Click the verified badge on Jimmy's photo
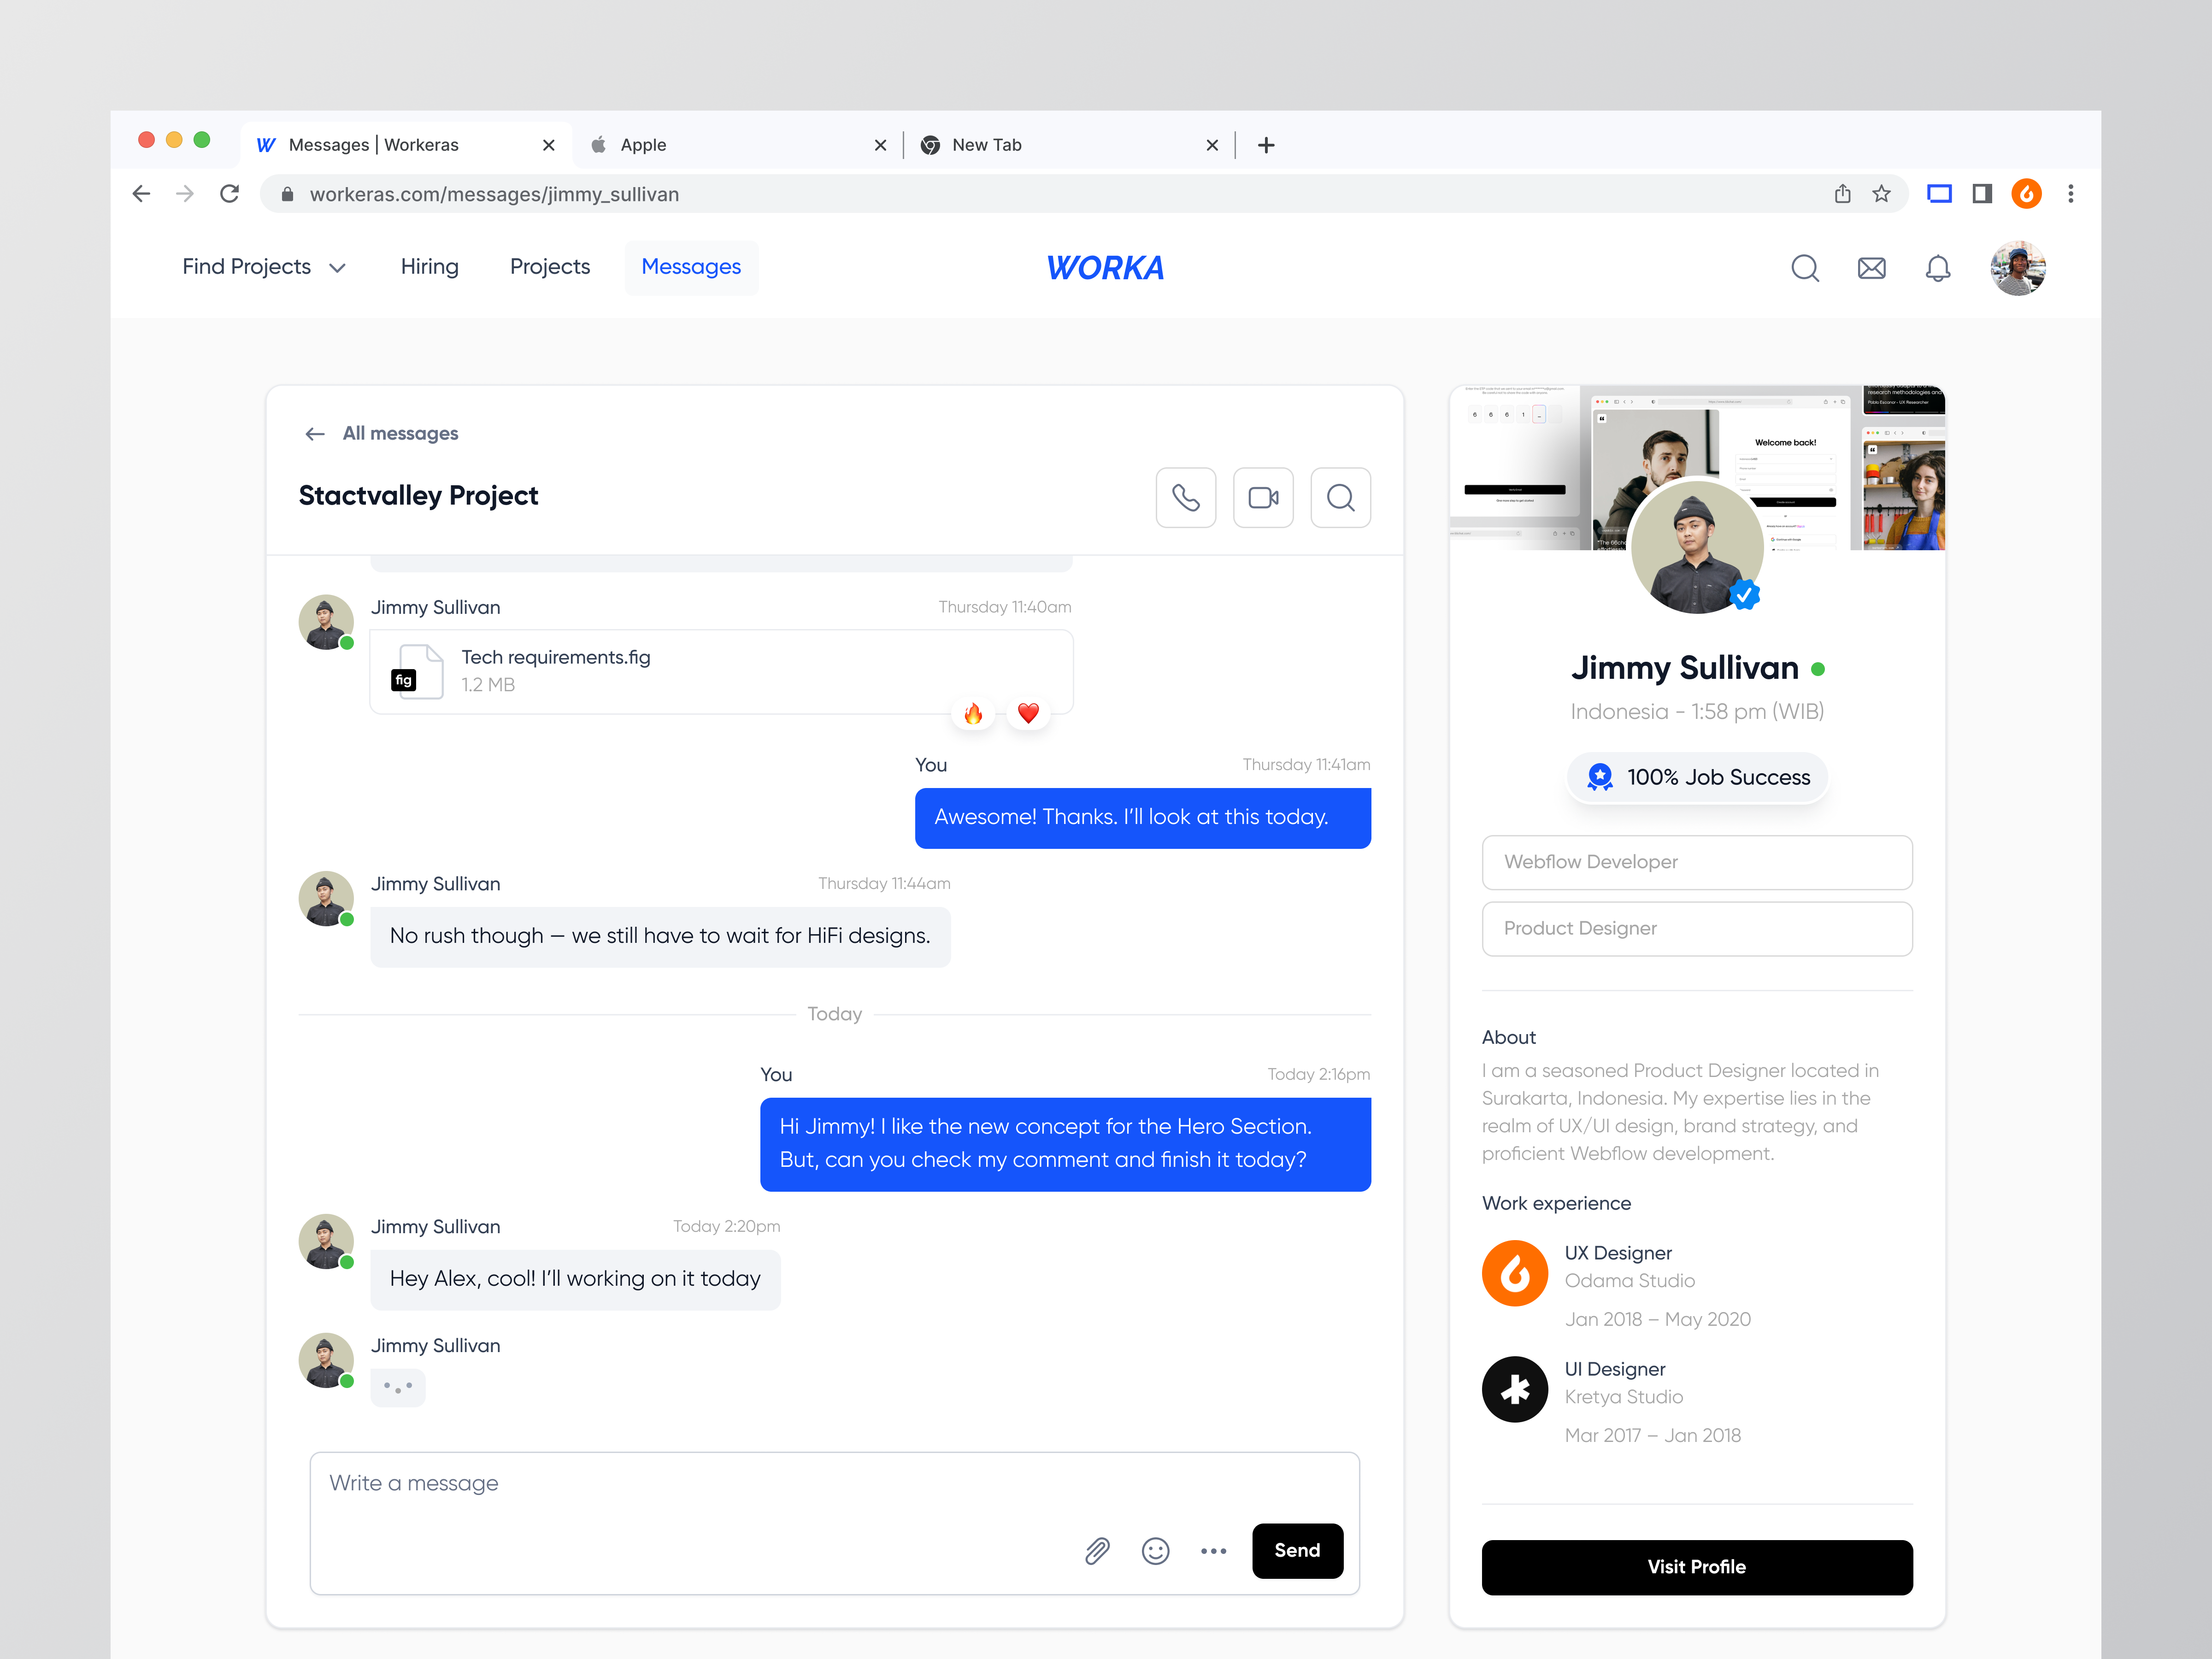The width and height of the screenshot is (2212, 1659). tap(1745, 594)
